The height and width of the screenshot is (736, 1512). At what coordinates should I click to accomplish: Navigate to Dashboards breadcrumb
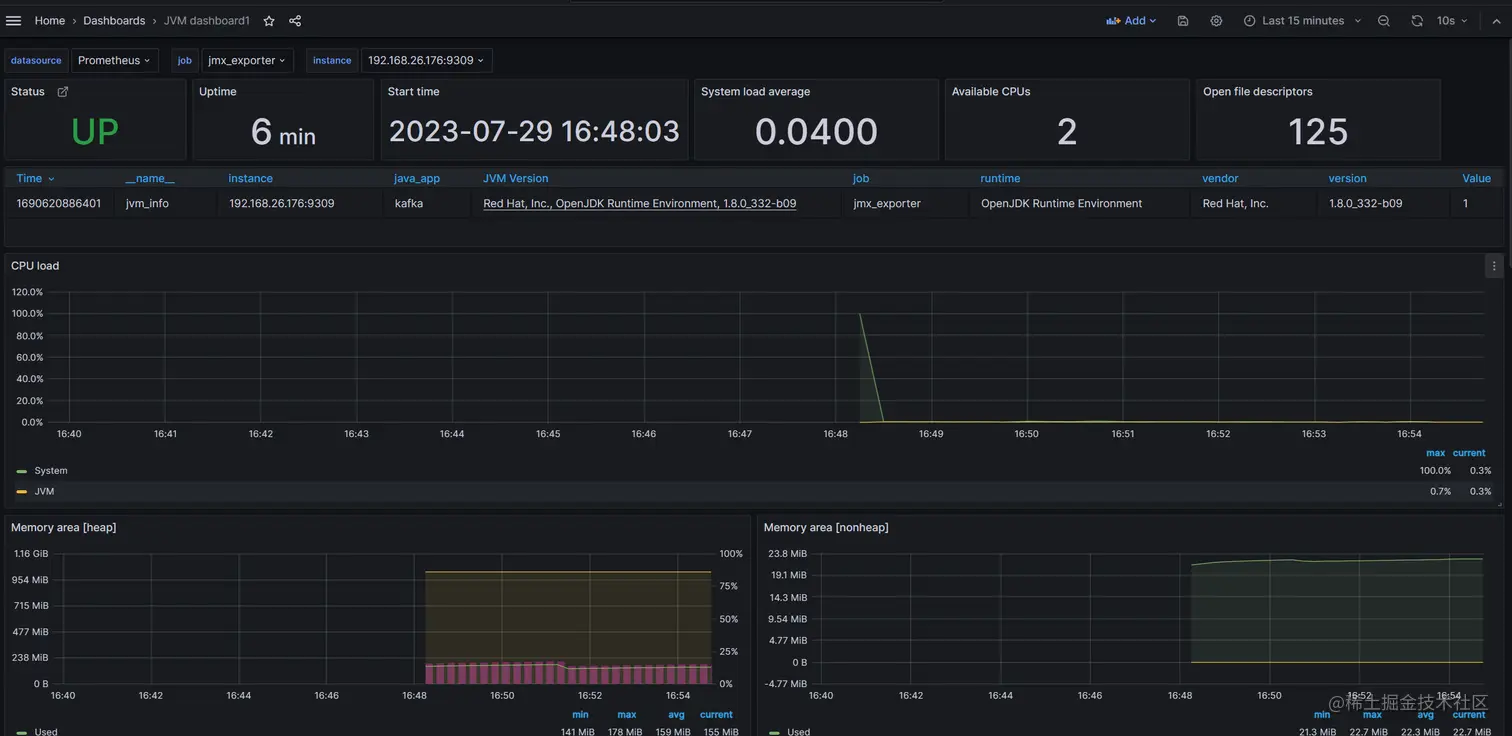pyautogui.click(x=114, y=20)
